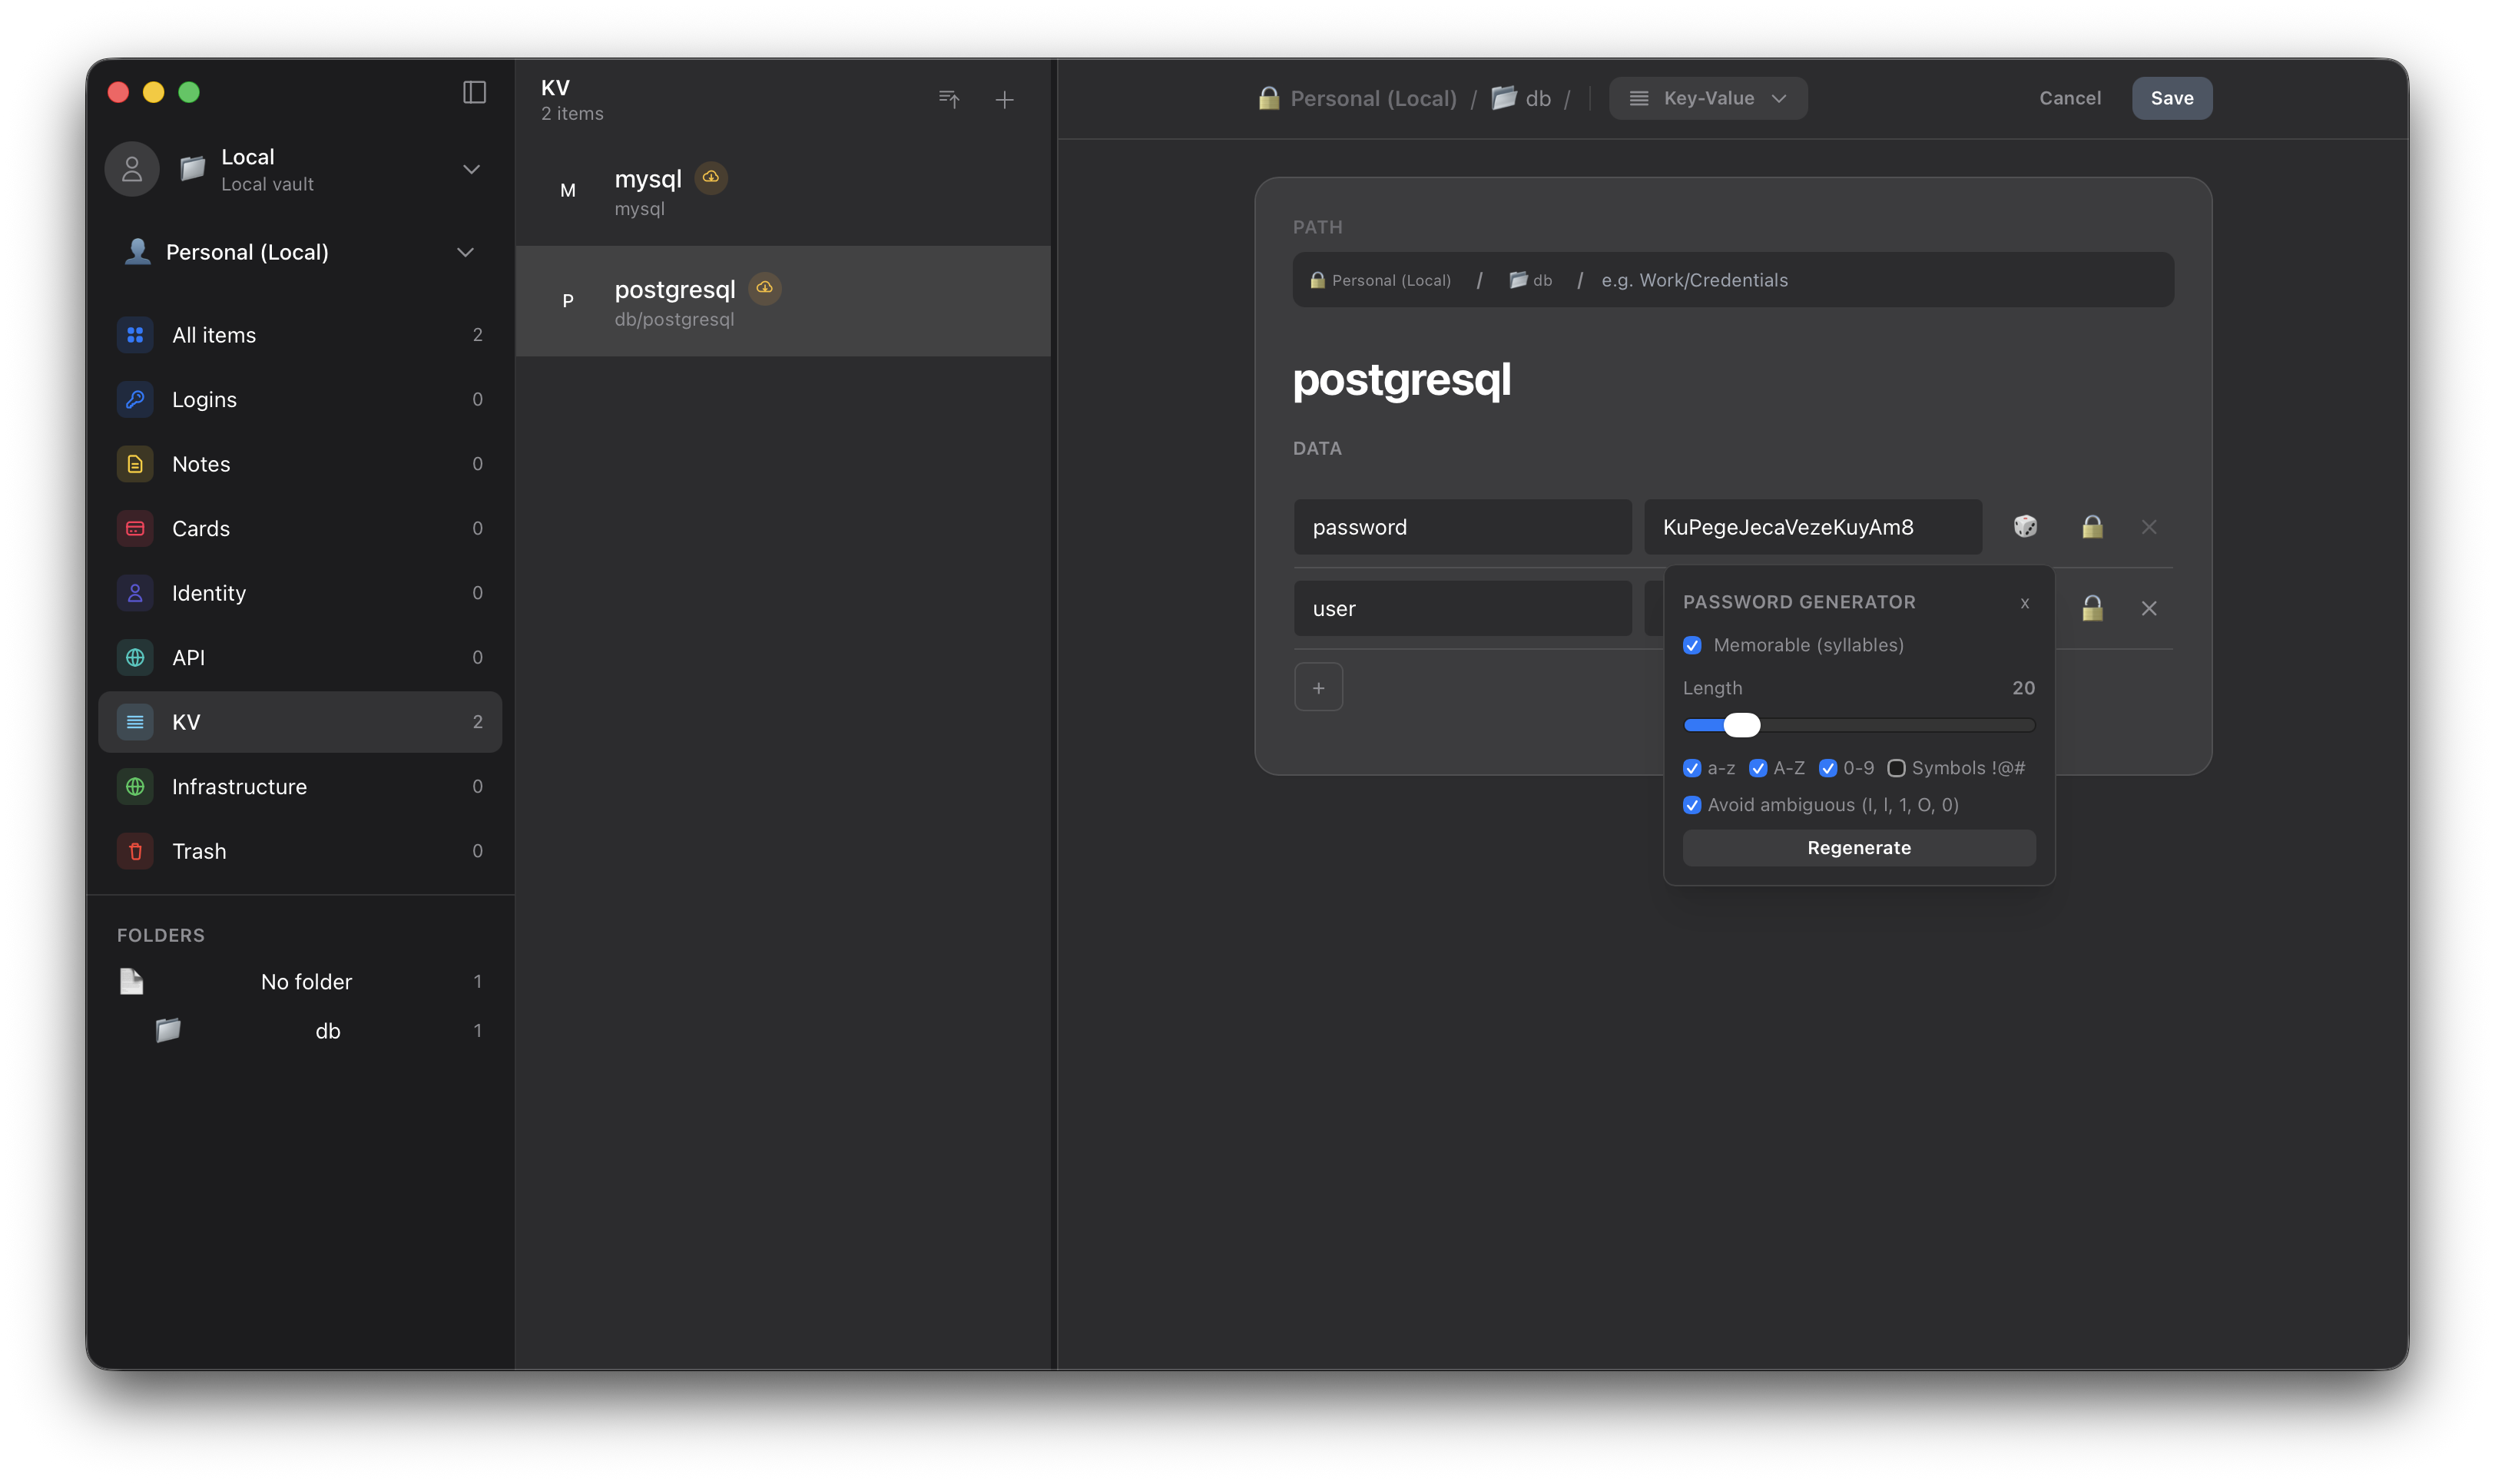Select the API category icon
This screenshot has width=2495, height=1484.
point(135,657)
